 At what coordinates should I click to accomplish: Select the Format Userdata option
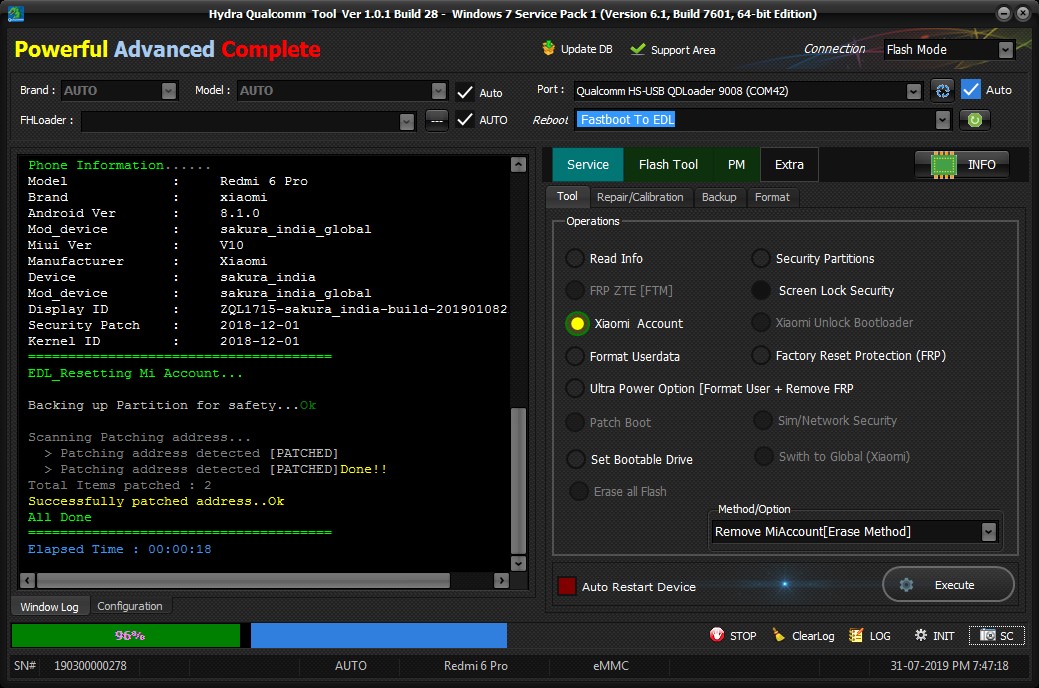click(575, 356)
